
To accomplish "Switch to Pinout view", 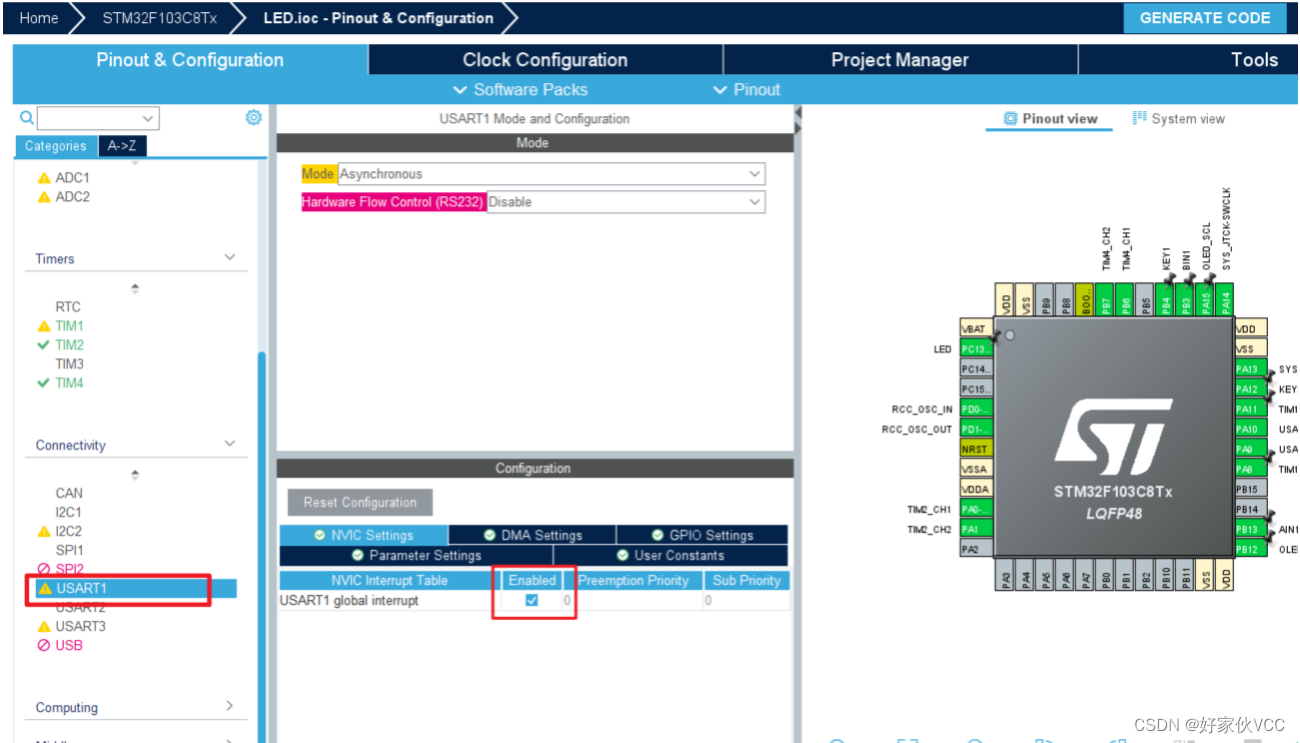I will (x=1049, y=119).
